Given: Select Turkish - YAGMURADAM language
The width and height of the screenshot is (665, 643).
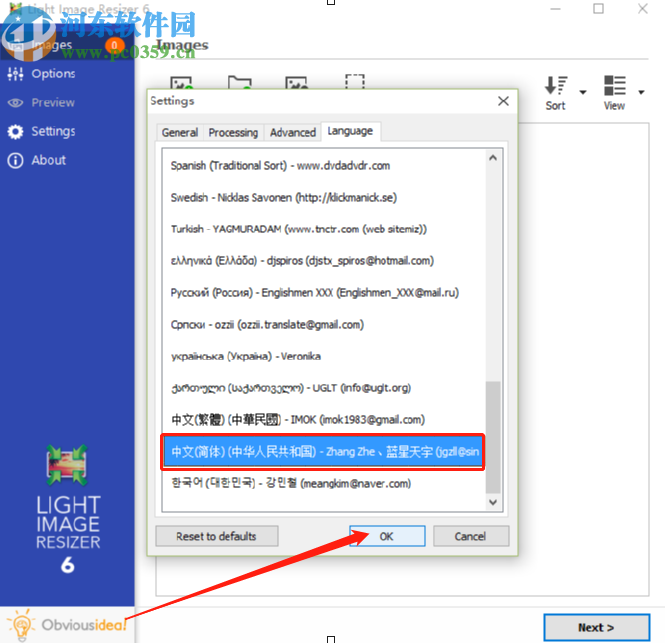Looking at the screenshot, I should coord(324,229).
